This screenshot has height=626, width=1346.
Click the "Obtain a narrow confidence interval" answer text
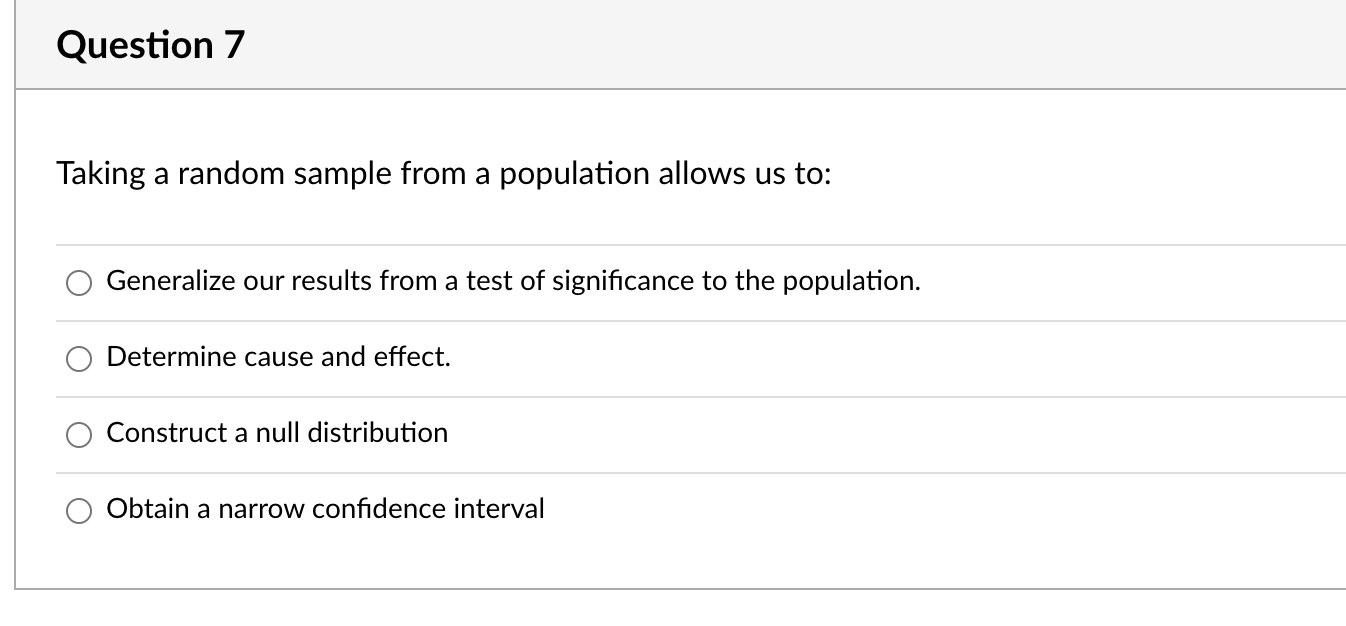(325, 510)
